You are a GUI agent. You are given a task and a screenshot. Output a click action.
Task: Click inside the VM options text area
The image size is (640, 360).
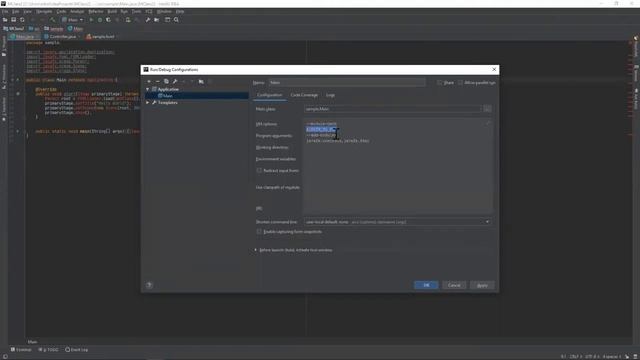tap(398, 166)
